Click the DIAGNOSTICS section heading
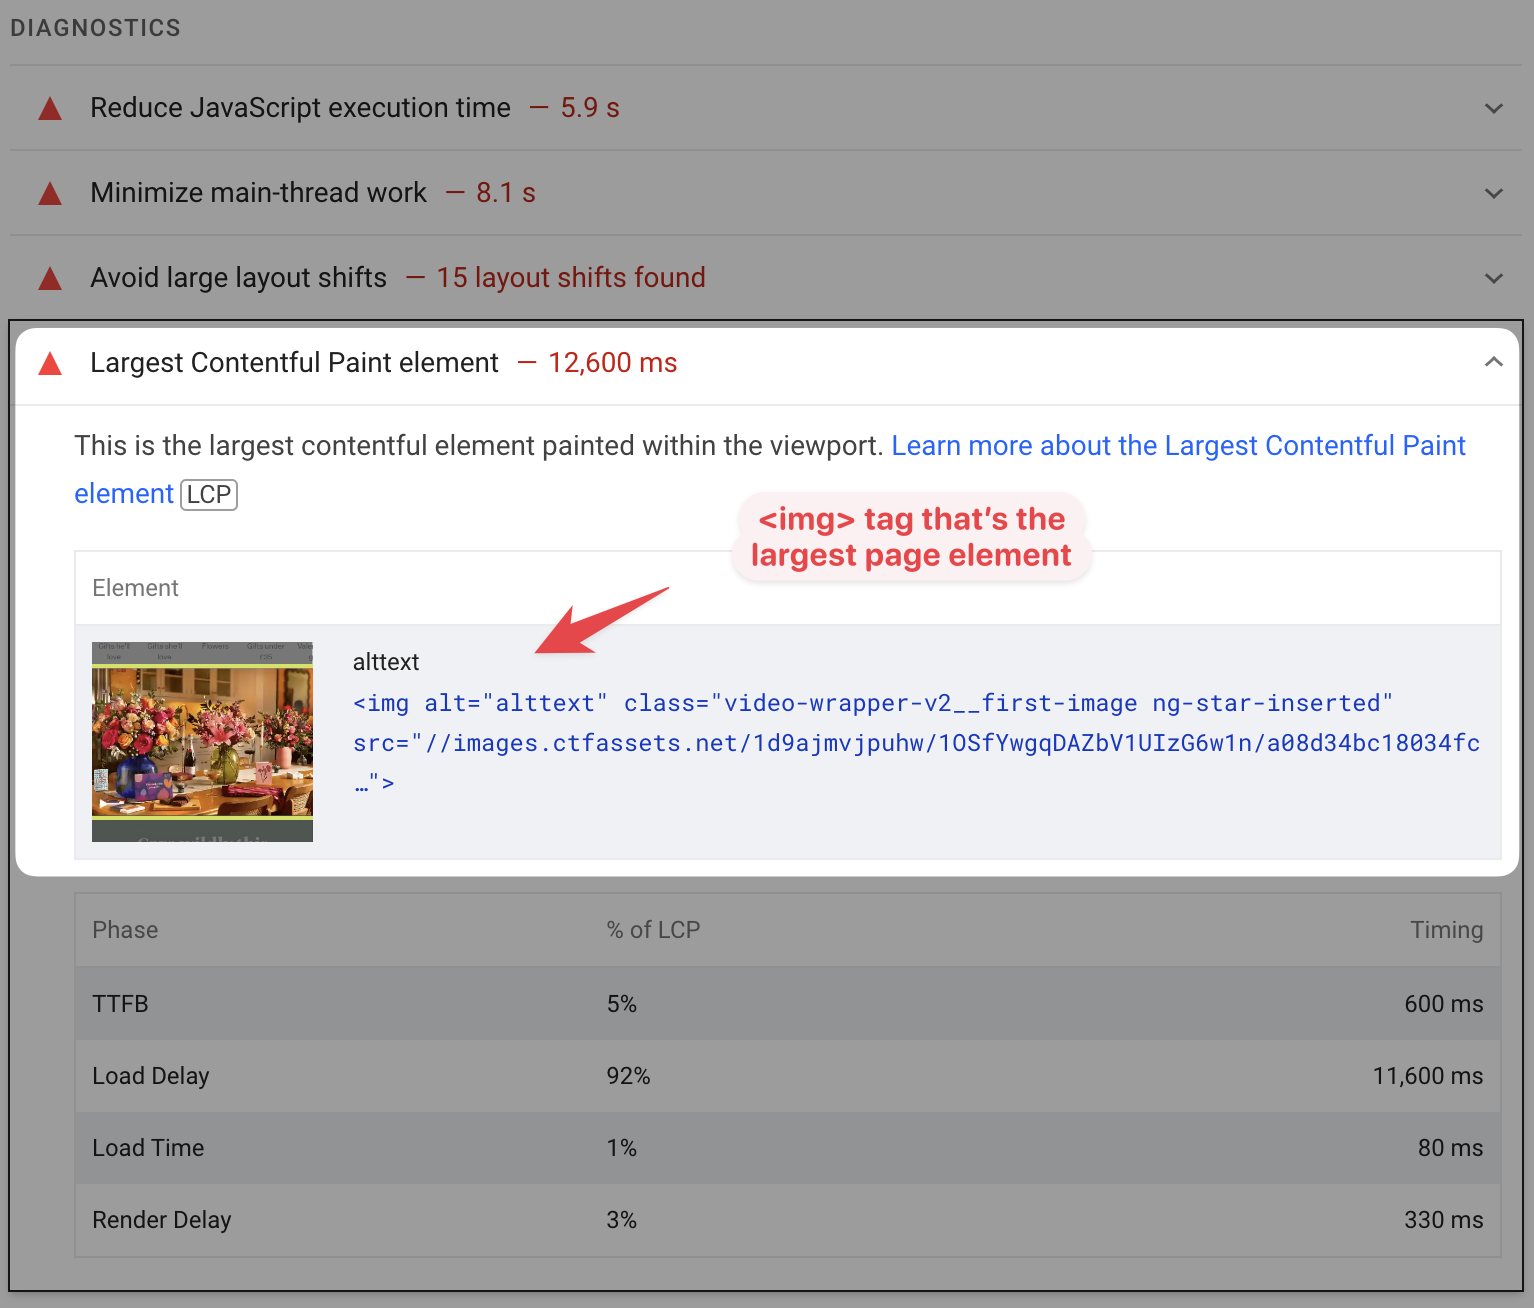This screenshot has width=1534, height=1308. coord(96,28)
